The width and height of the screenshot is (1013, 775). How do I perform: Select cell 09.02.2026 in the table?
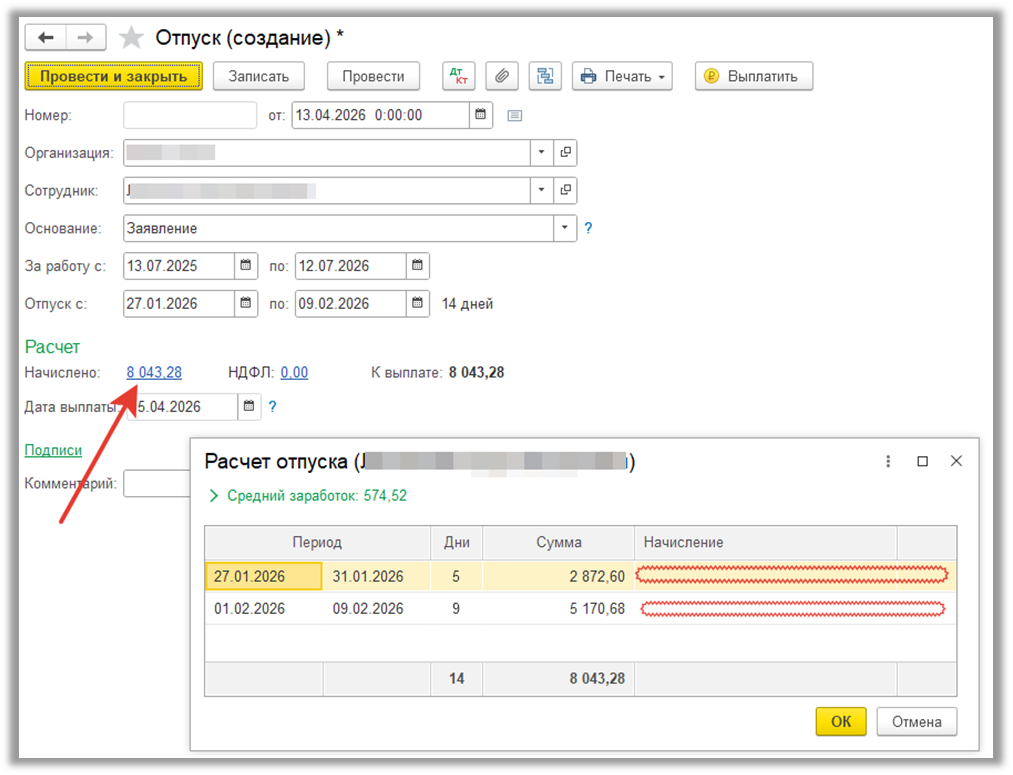coord(377,608)
